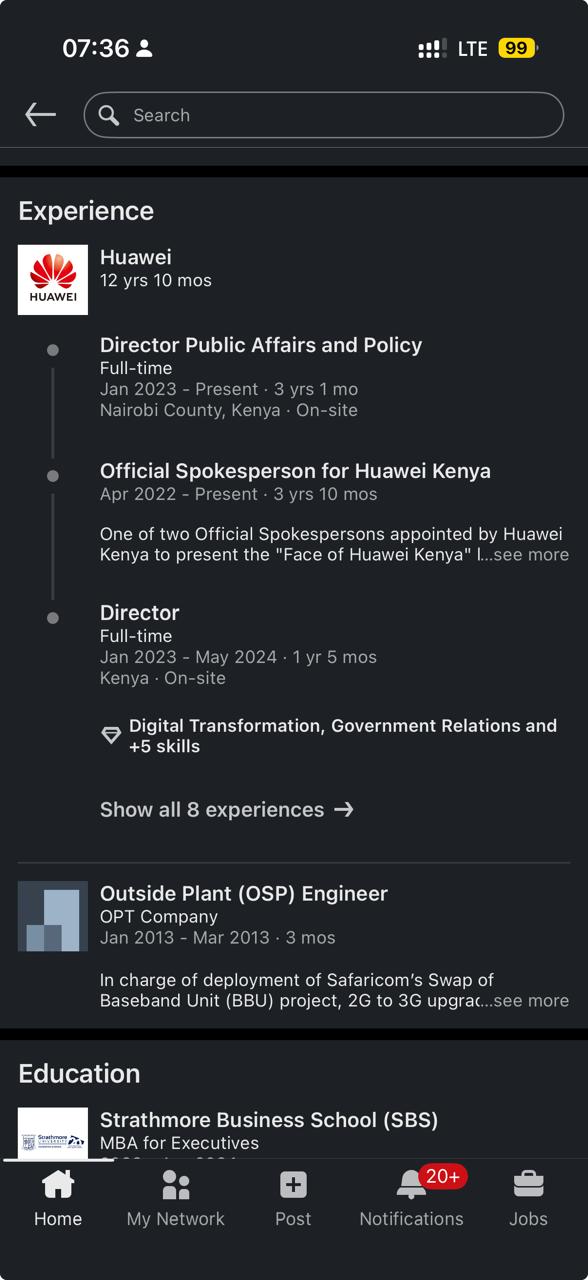This screenshot has width=588, height=1280.
Task: Tap the Strathmore Business School logo
Action: (x=52, y=1135)
